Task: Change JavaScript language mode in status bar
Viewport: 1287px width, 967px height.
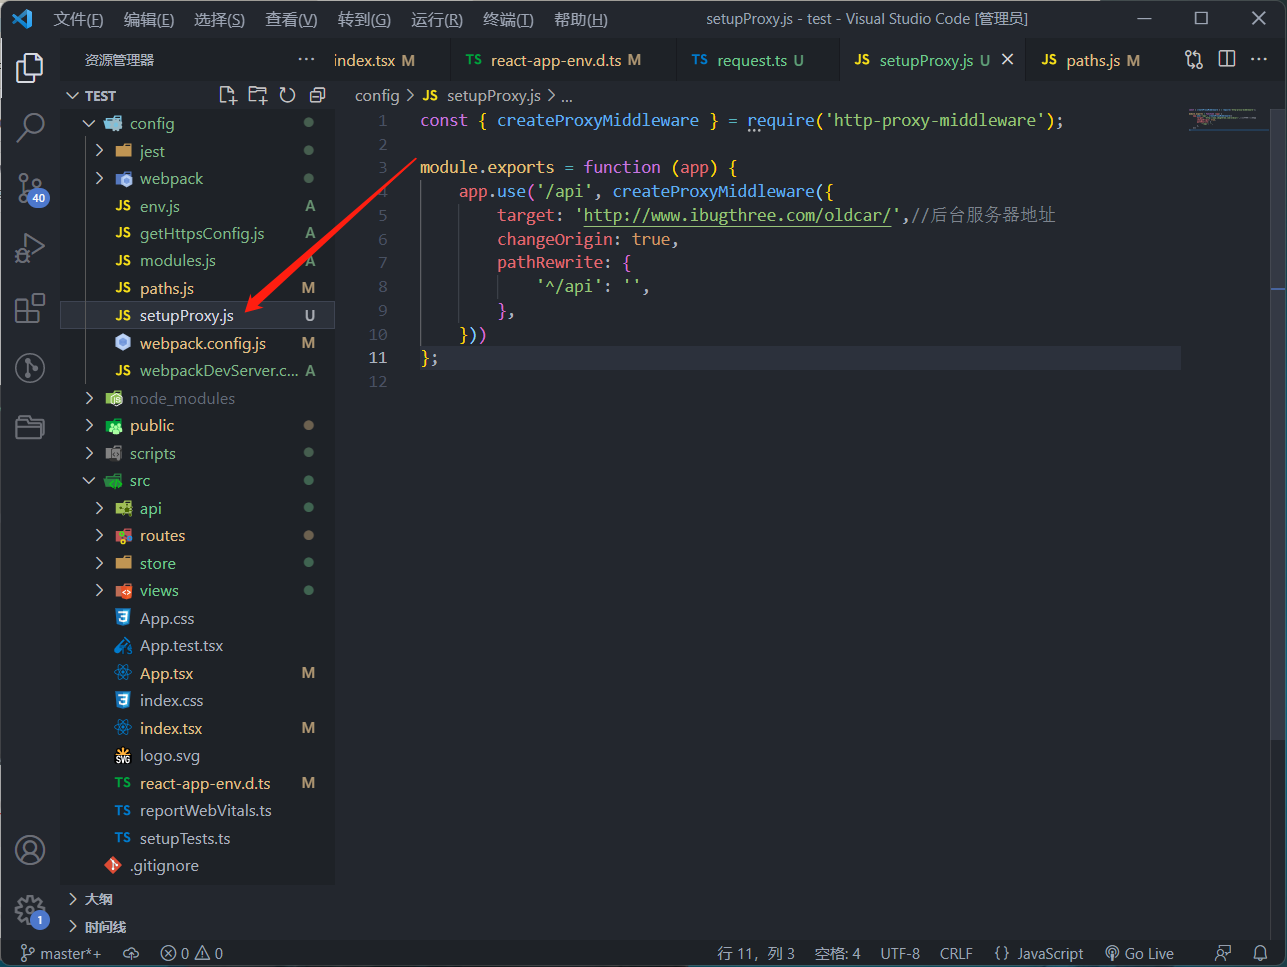Action: pyautogui.click(x=1039, y=953)
